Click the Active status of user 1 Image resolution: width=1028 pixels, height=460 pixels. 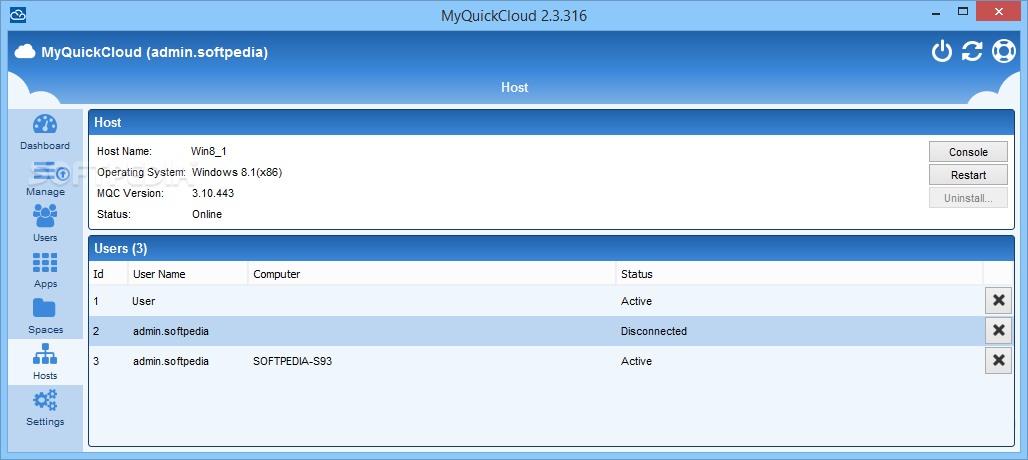636,301
